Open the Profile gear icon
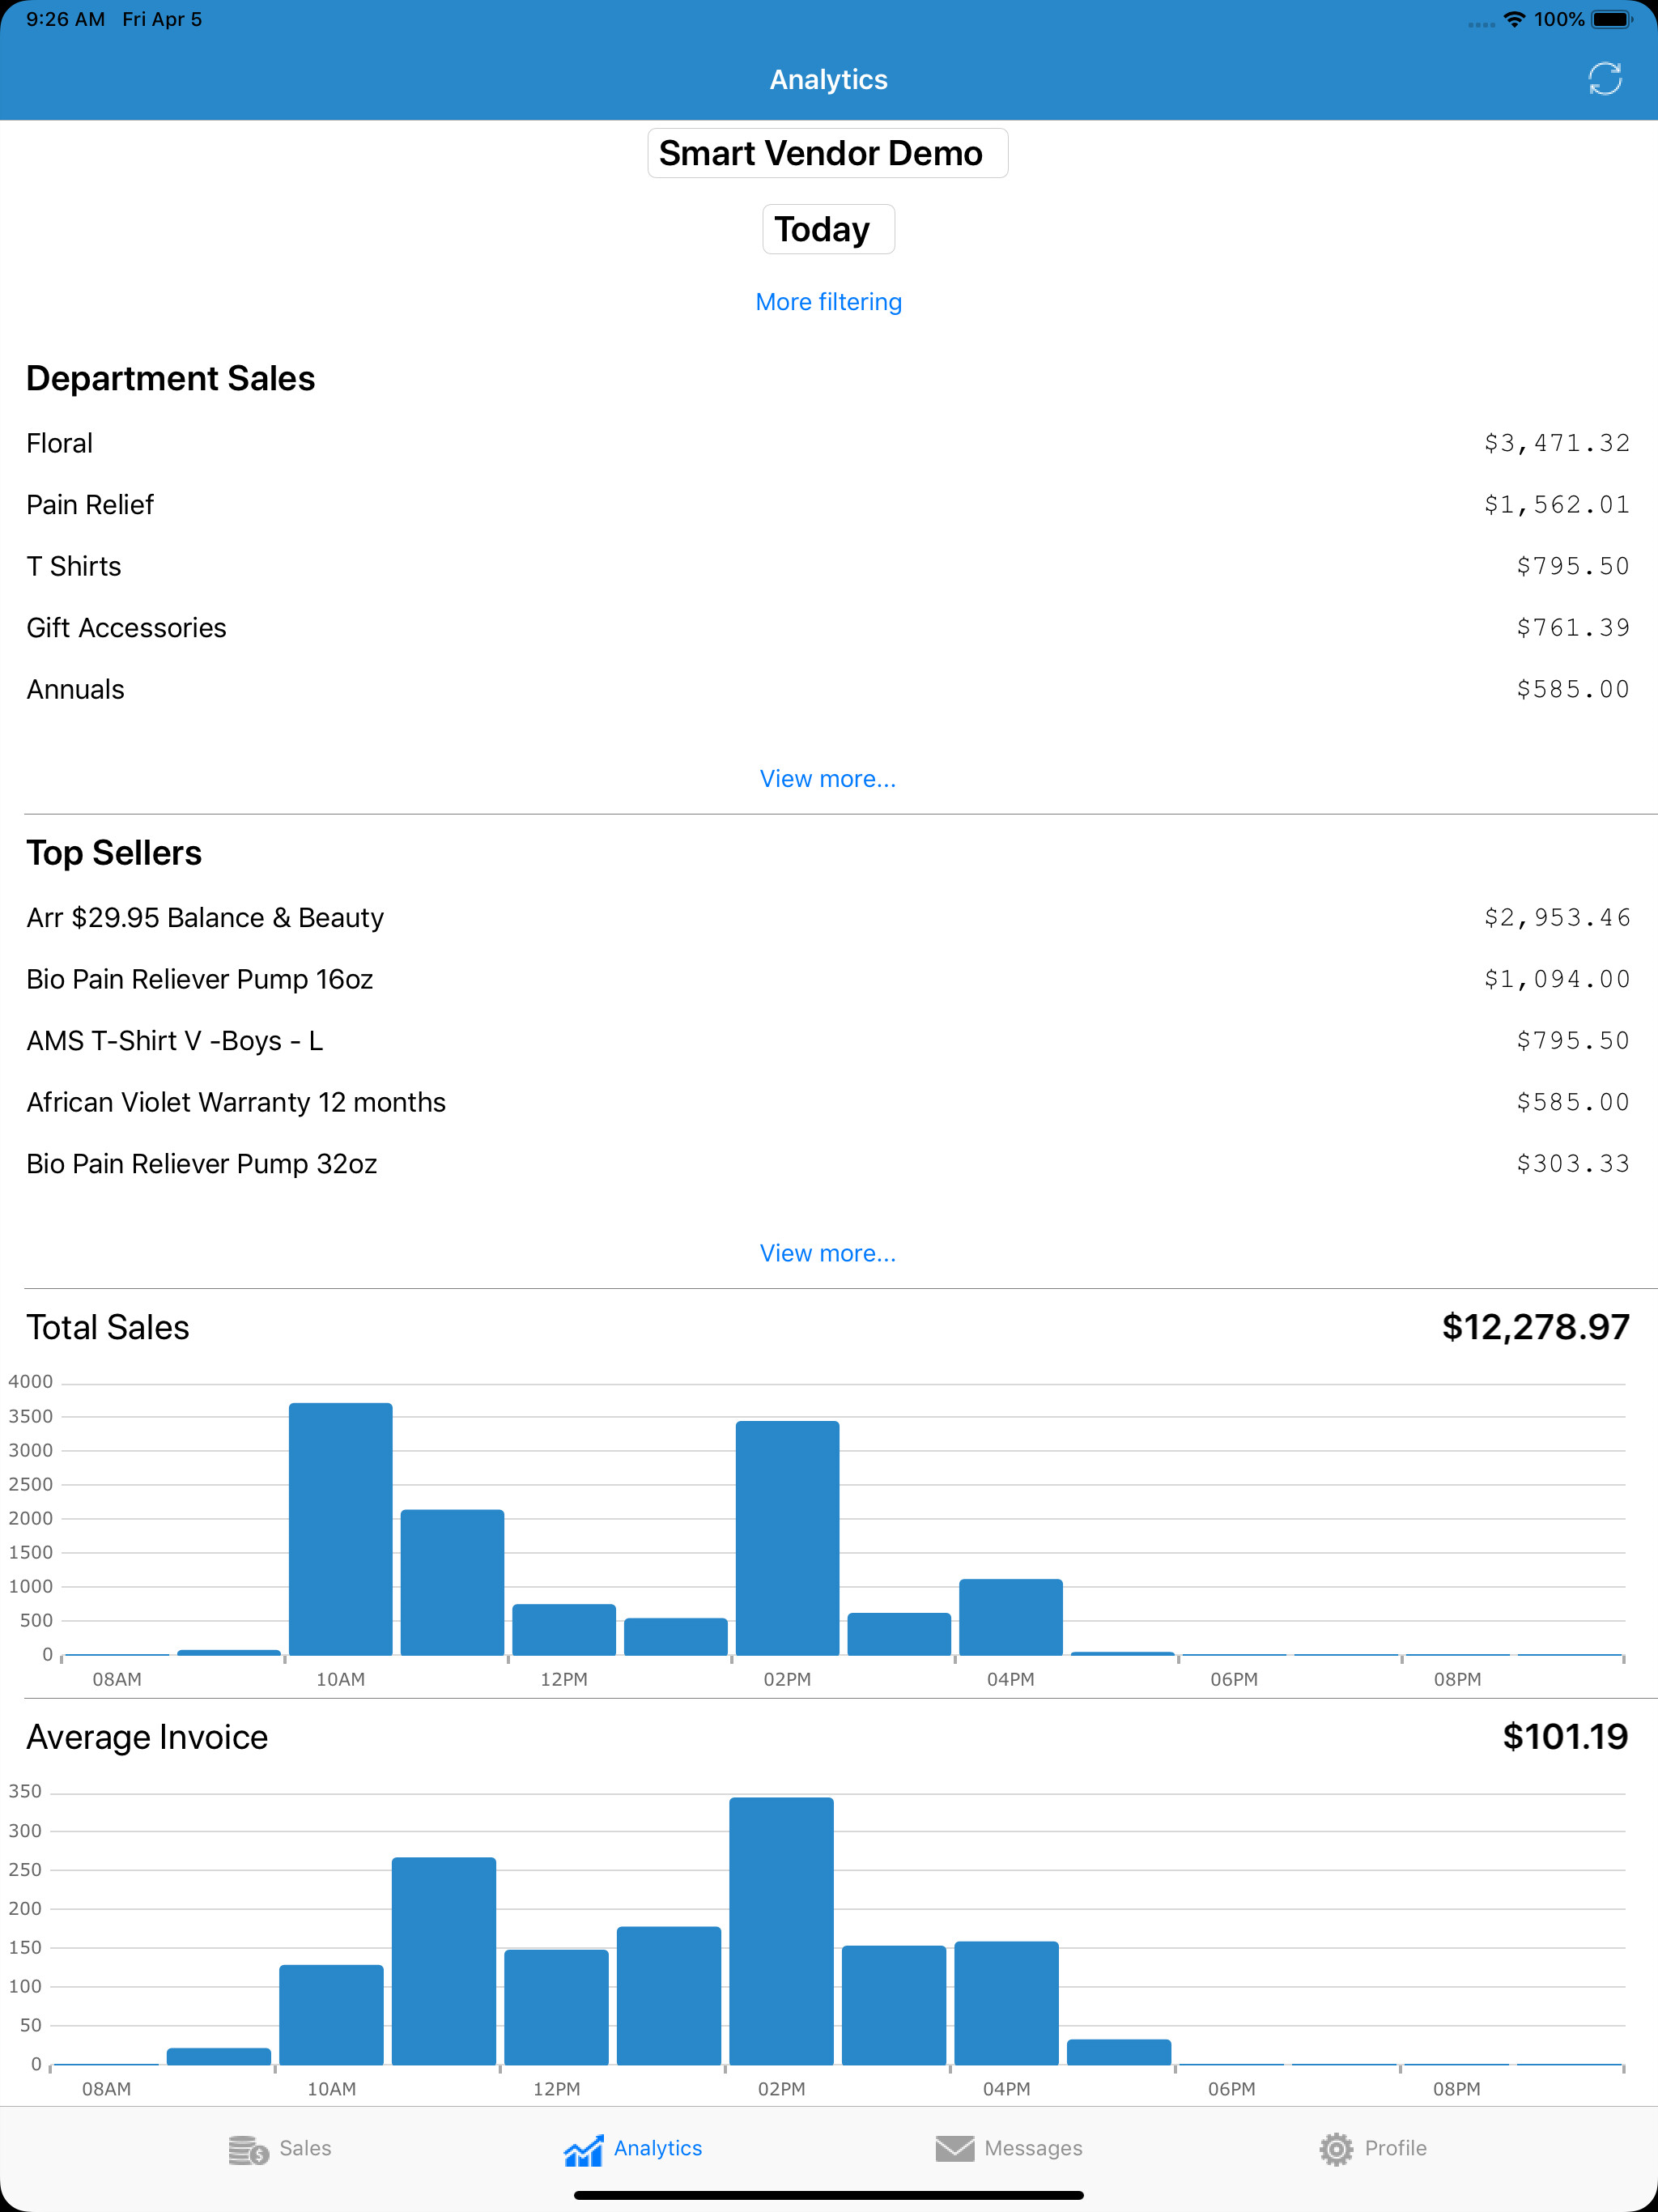Viewport: 1658px width, 2212px height. click(1336, 2148)
